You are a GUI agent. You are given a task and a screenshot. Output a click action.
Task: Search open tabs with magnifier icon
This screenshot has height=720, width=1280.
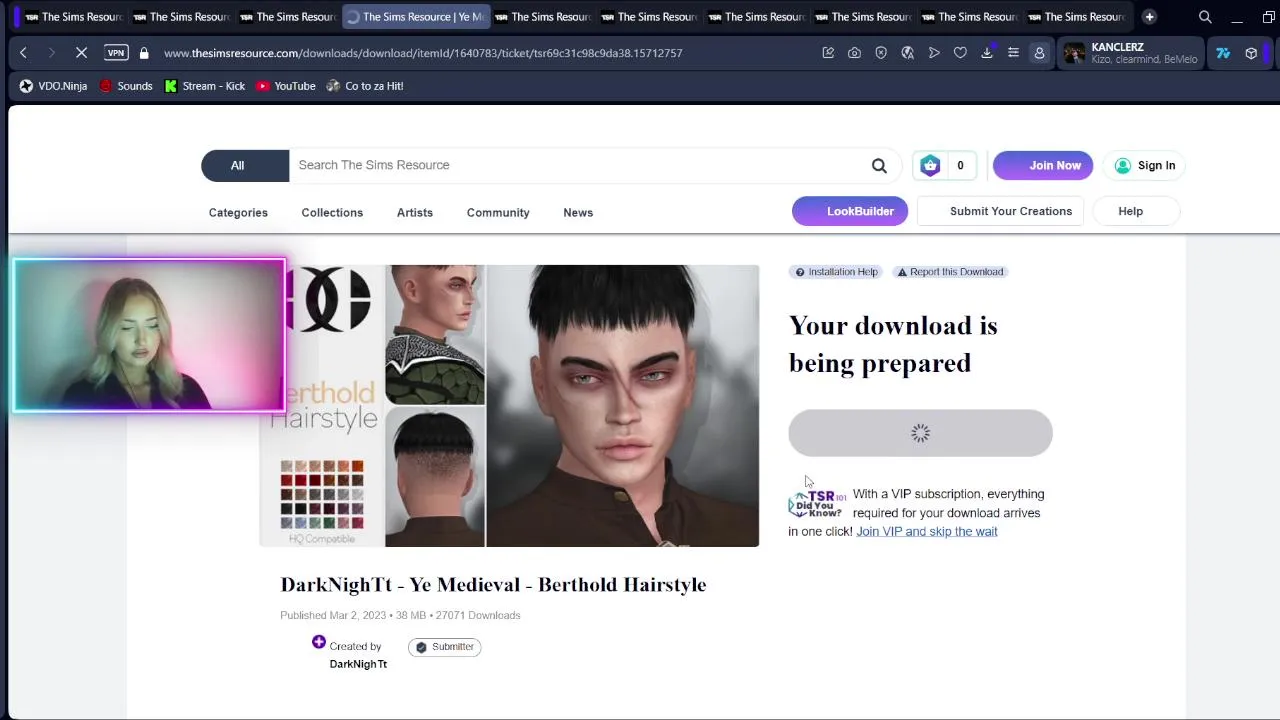pos(1205,17)
